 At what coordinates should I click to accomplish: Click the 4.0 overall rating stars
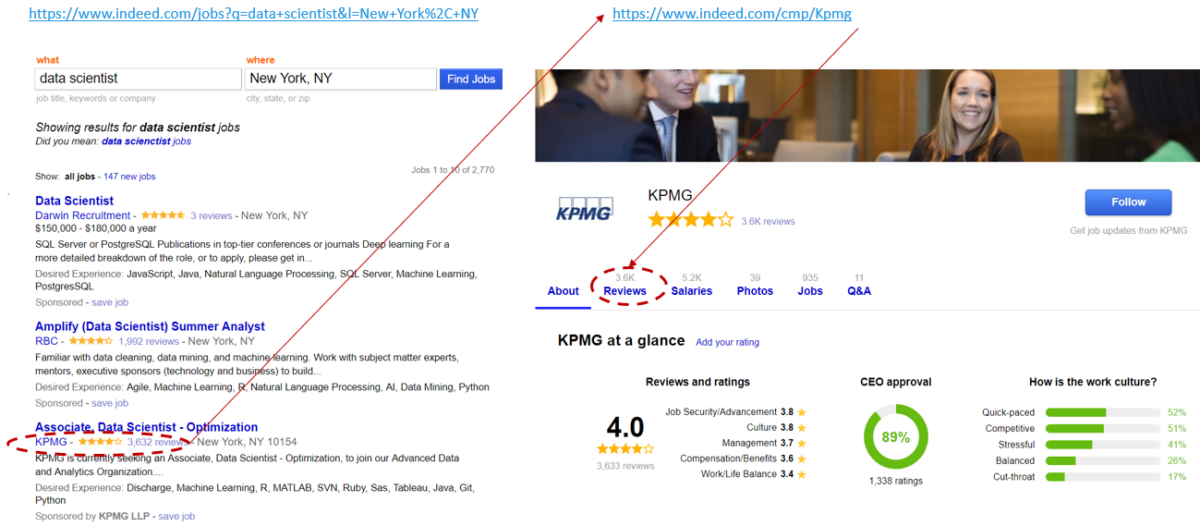point(626,449)
